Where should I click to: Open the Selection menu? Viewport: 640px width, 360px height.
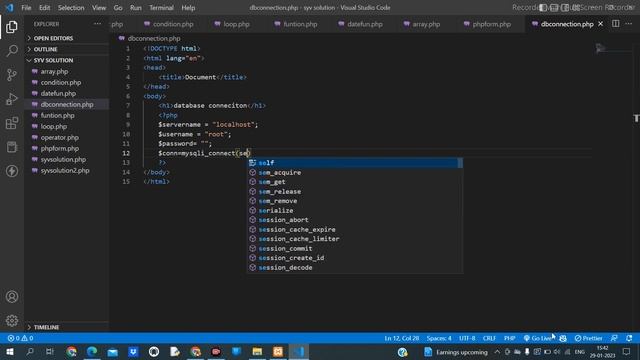pos(71,8)
